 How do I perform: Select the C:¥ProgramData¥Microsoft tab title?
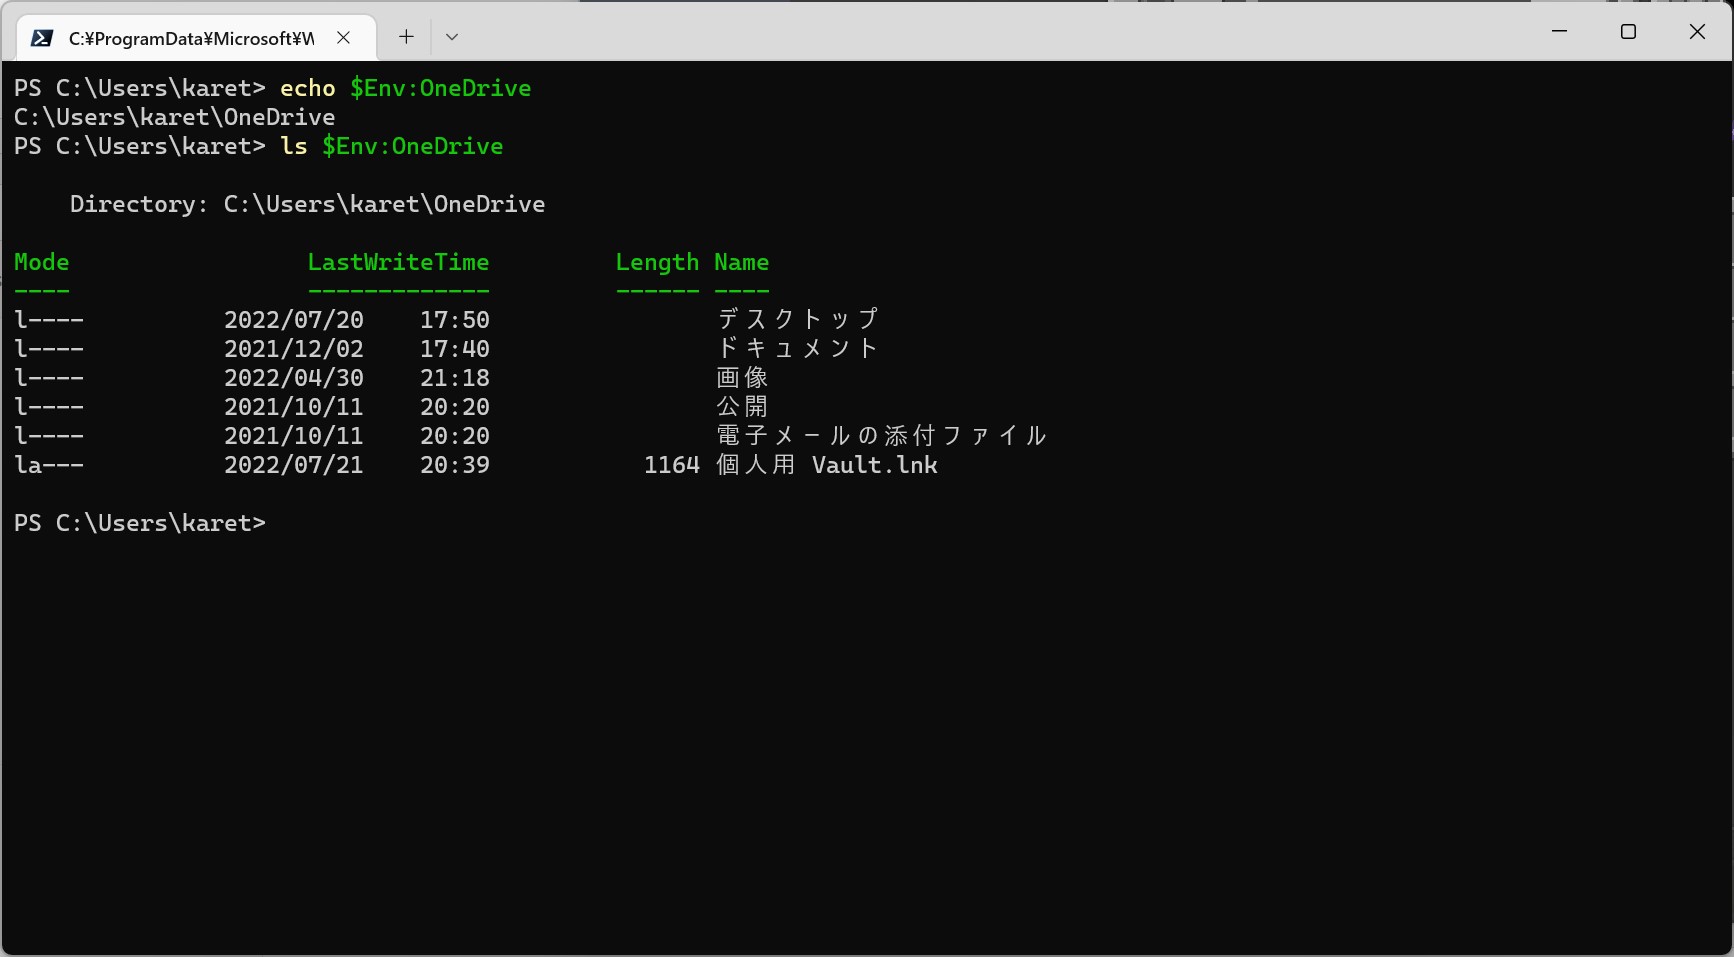point(191,39)
